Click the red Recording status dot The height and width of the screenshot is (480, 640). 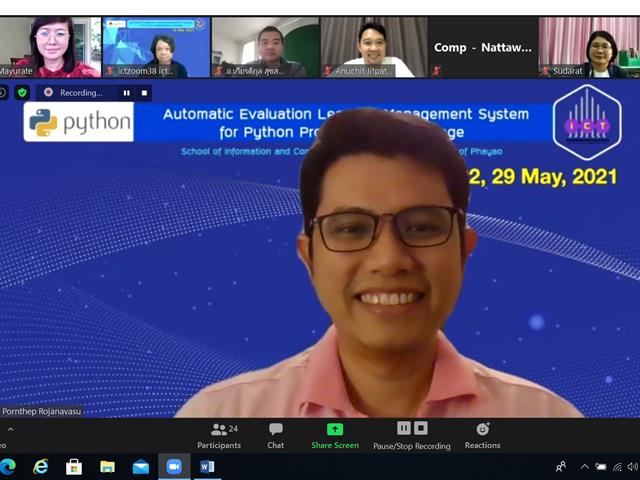pyautogui.click(x=48, y=92)
